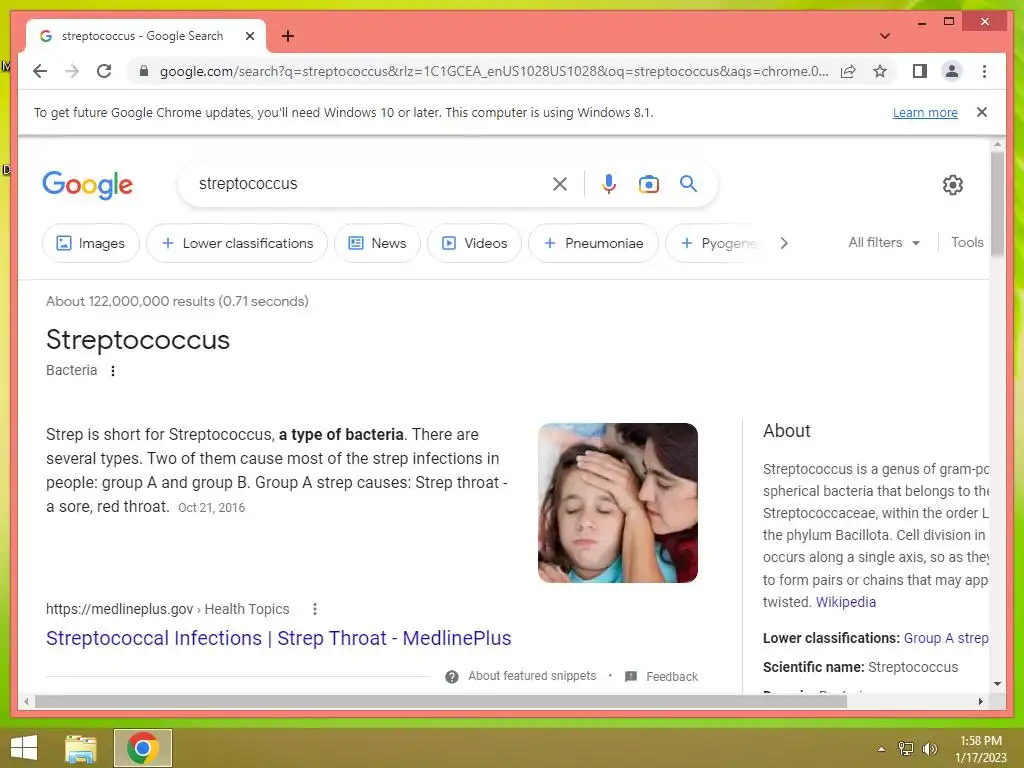Add the Pneumoniae filter chip

(x=594, y=243)
